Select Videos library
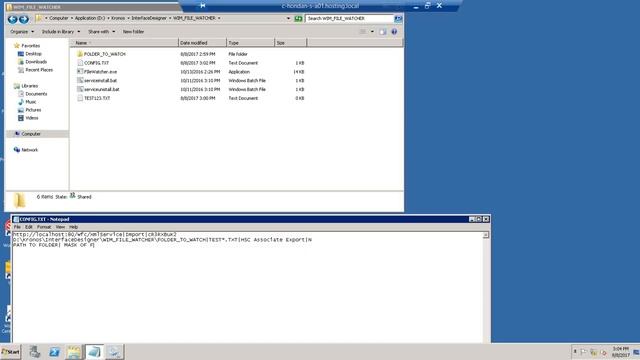Image resolution: width=640 pixels, height=360 pixels. click(31, 118)
